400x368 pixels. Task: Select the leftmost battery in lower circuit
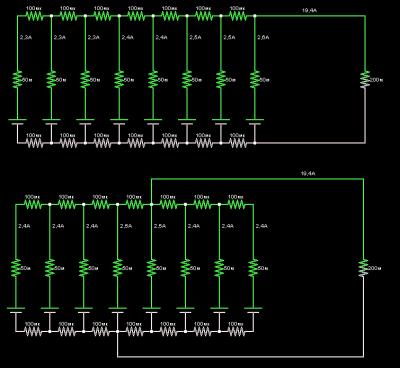(x=16, y=310)
